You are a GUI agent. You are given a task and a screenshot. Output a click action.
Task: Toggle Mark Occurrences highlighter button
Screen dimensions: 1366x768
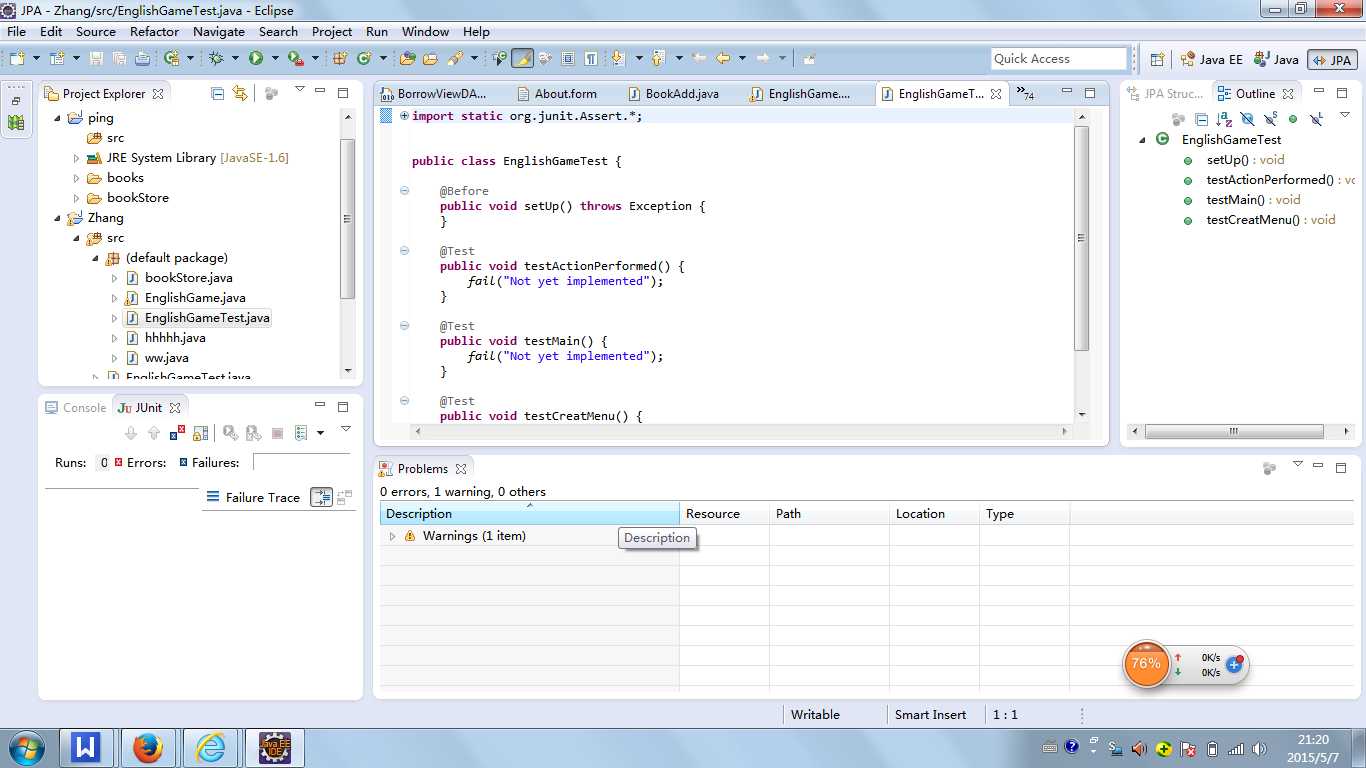coord(522,58)
